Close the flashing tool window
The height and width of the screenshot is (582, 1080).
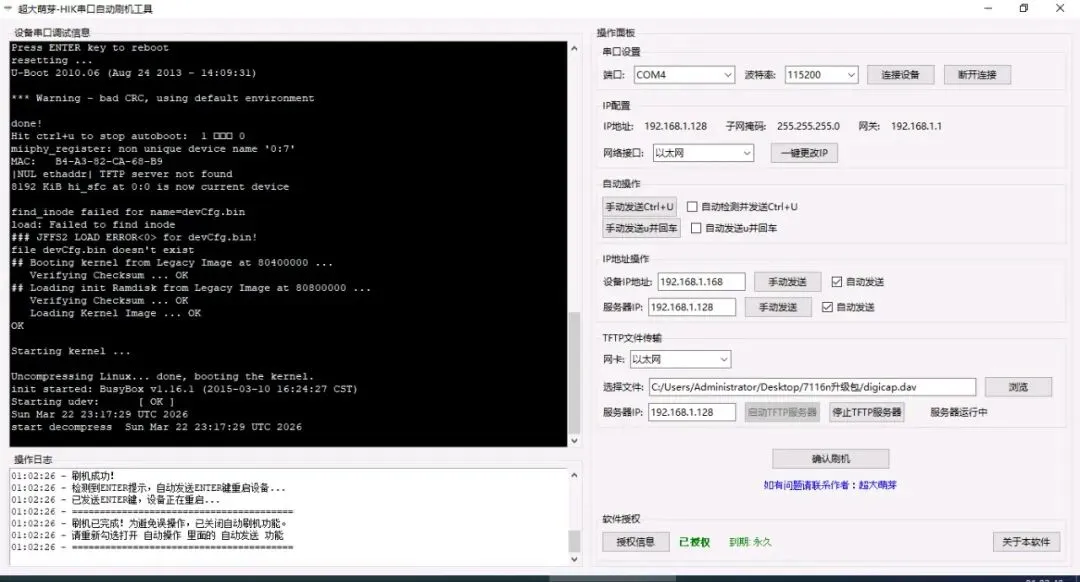(1060, 8)
